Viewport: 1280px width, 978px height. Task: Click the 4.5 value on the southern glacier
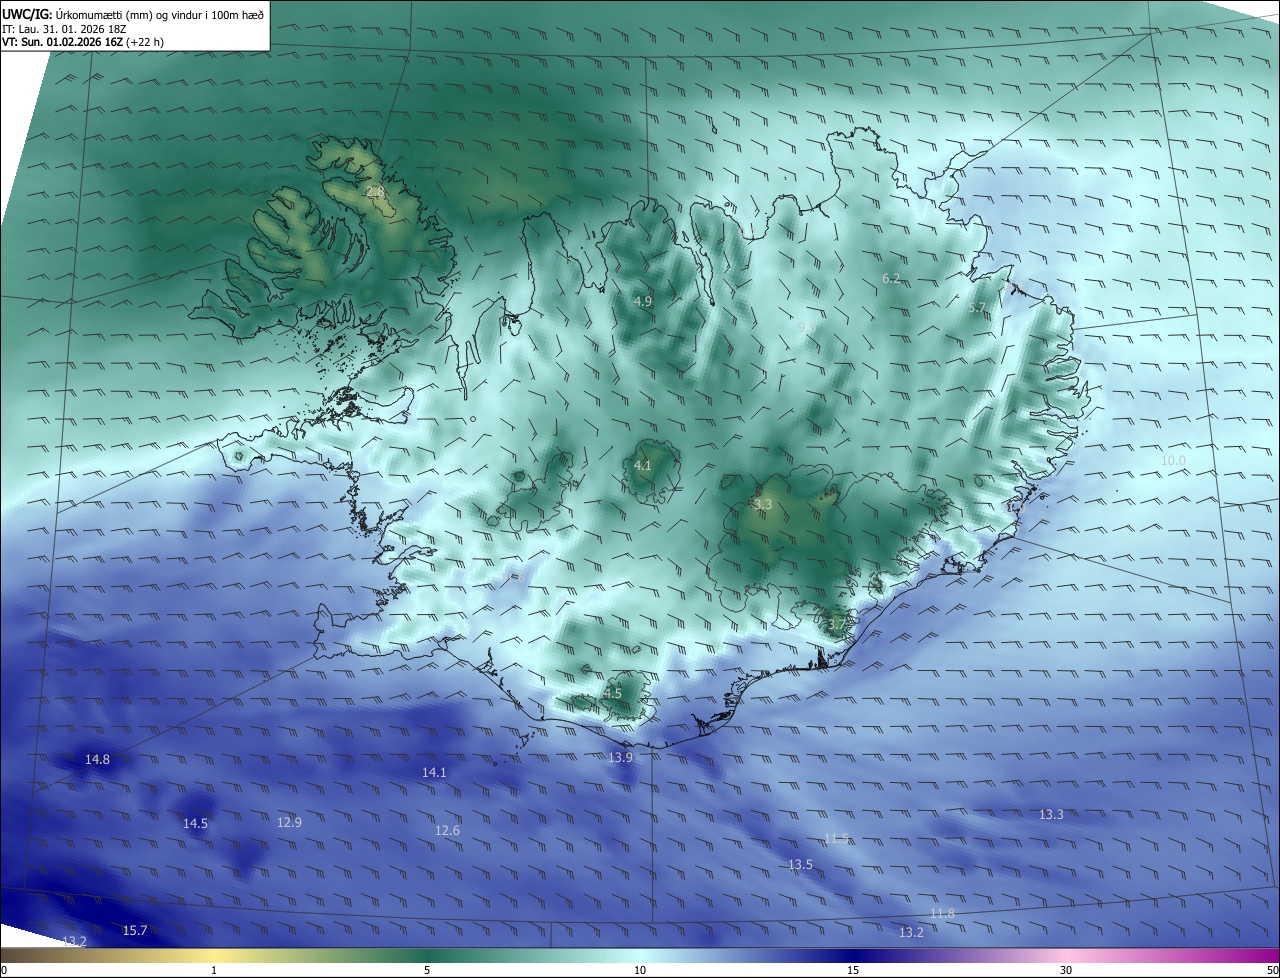click(613, 693)
